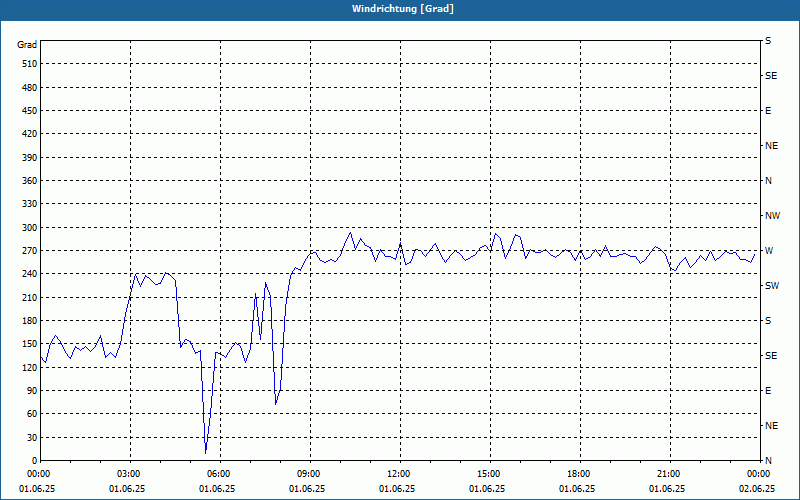
Task: Select the 21:00 time axis label
Action: 670,474
